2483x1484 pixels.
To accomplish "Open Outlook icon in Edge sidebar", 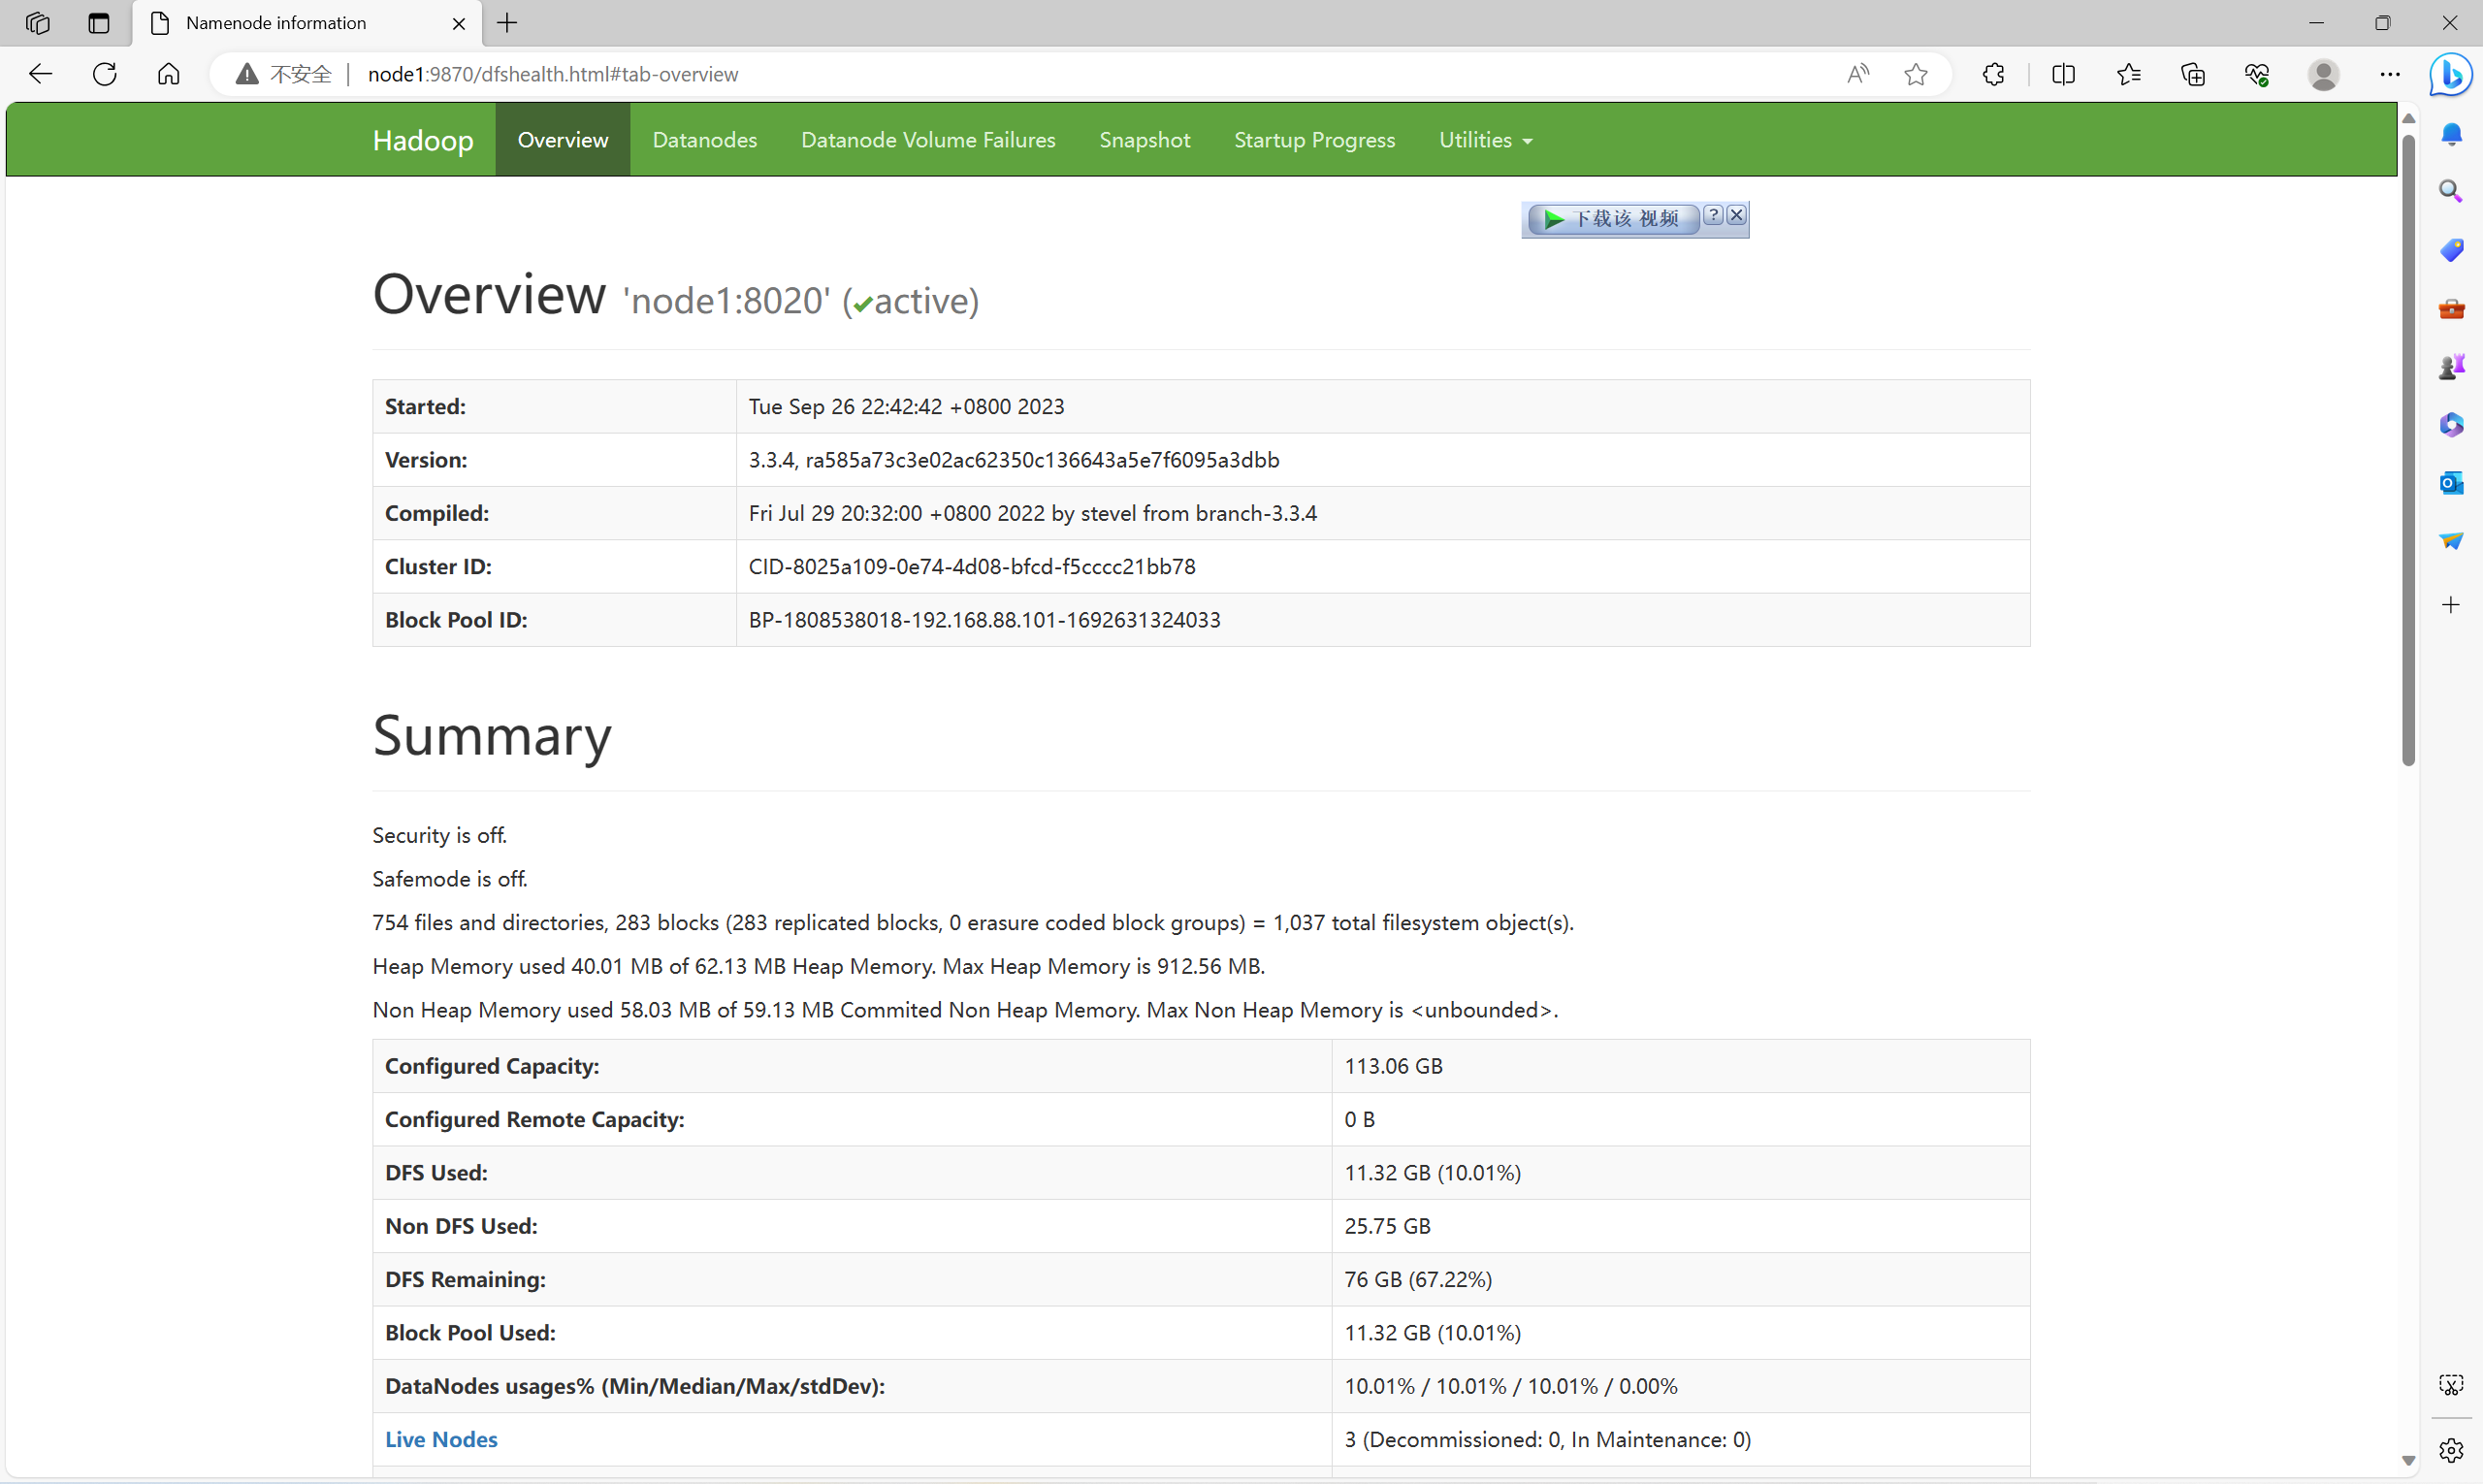I will coord(2451,483).
